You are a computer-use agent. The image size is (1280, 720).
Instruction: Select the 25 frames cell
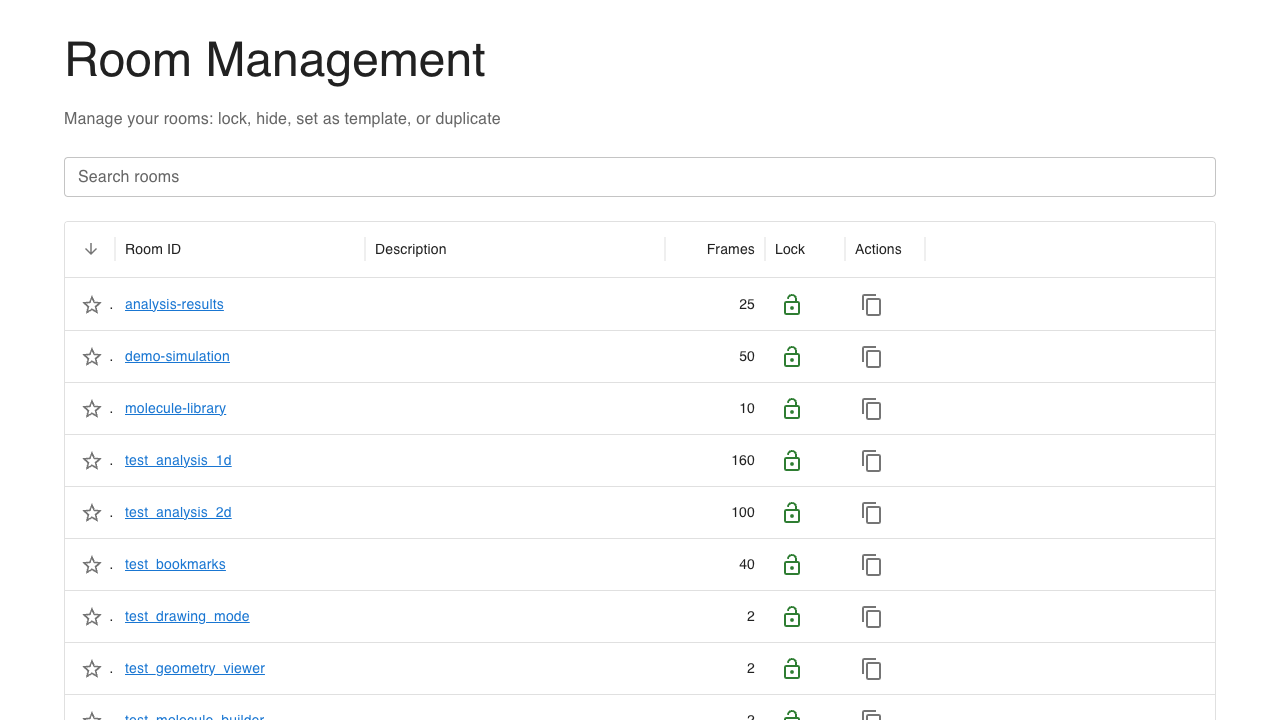pos(715,304)
